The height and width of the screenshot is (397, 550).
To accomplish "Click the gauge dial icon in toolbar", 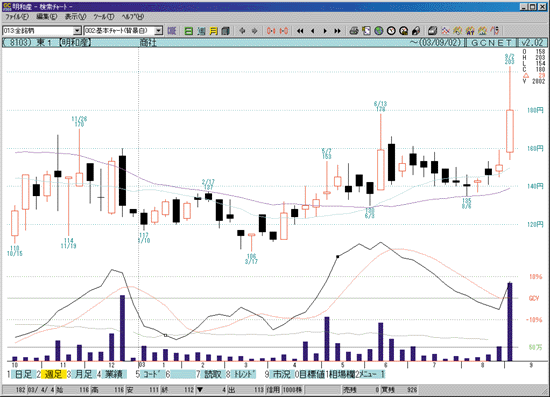I will pyautogui.click(x=403, y=31).
